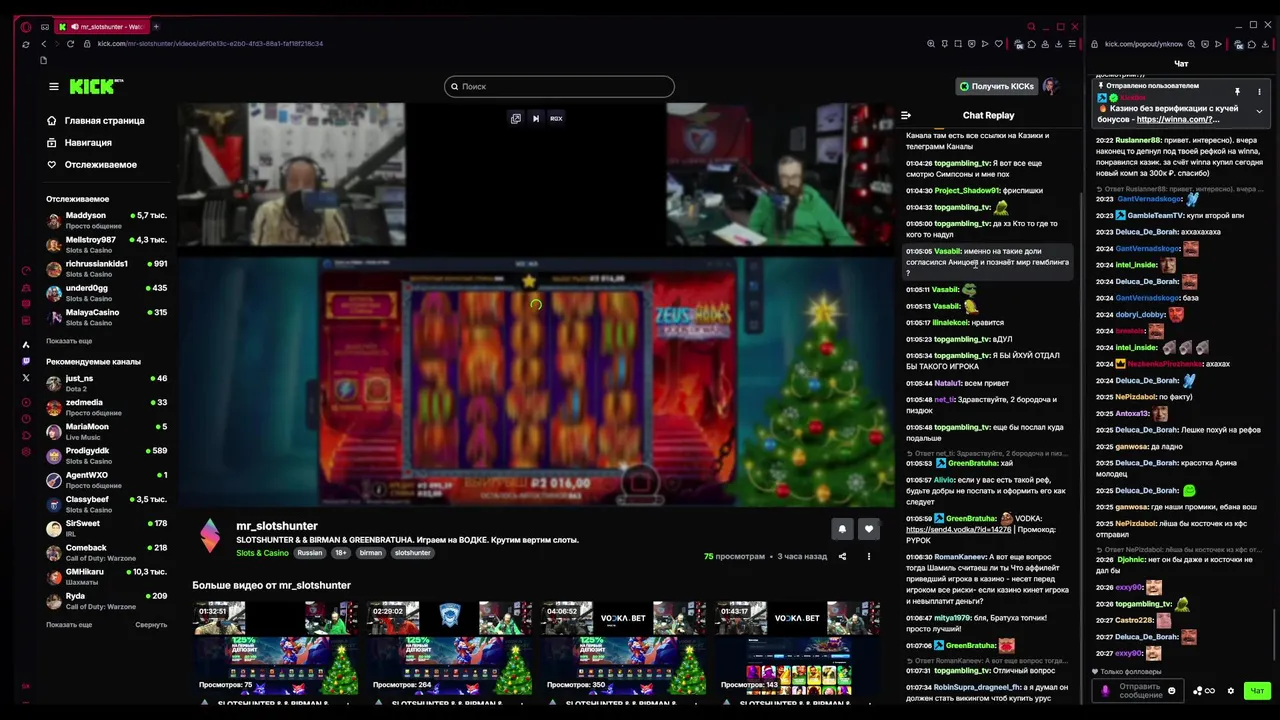Collapse the Chat Replay panel
Viewport: 1280px width, 720px height.
pos(906,115)
